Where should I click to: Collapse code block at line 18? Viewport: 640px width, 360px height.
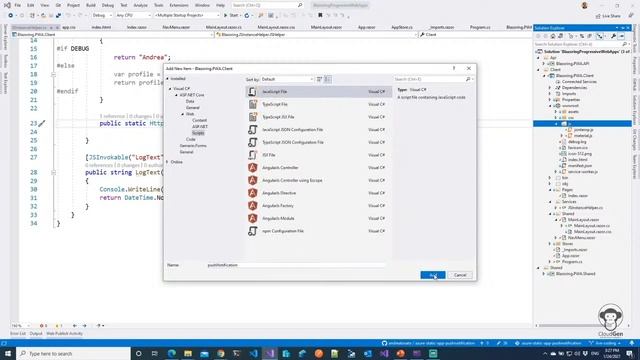pos(53,75)
